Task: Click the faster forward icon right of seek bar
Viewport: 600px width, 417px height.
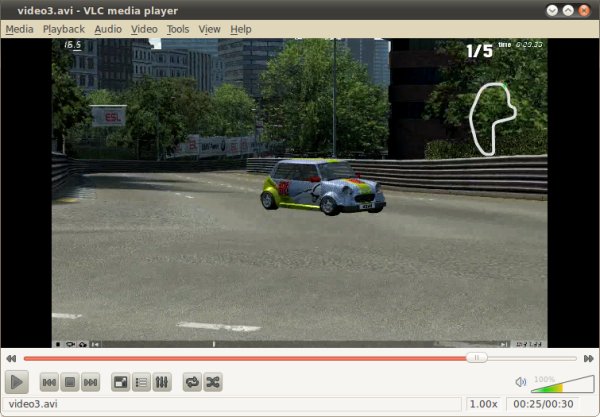Action: click(589, 358)
